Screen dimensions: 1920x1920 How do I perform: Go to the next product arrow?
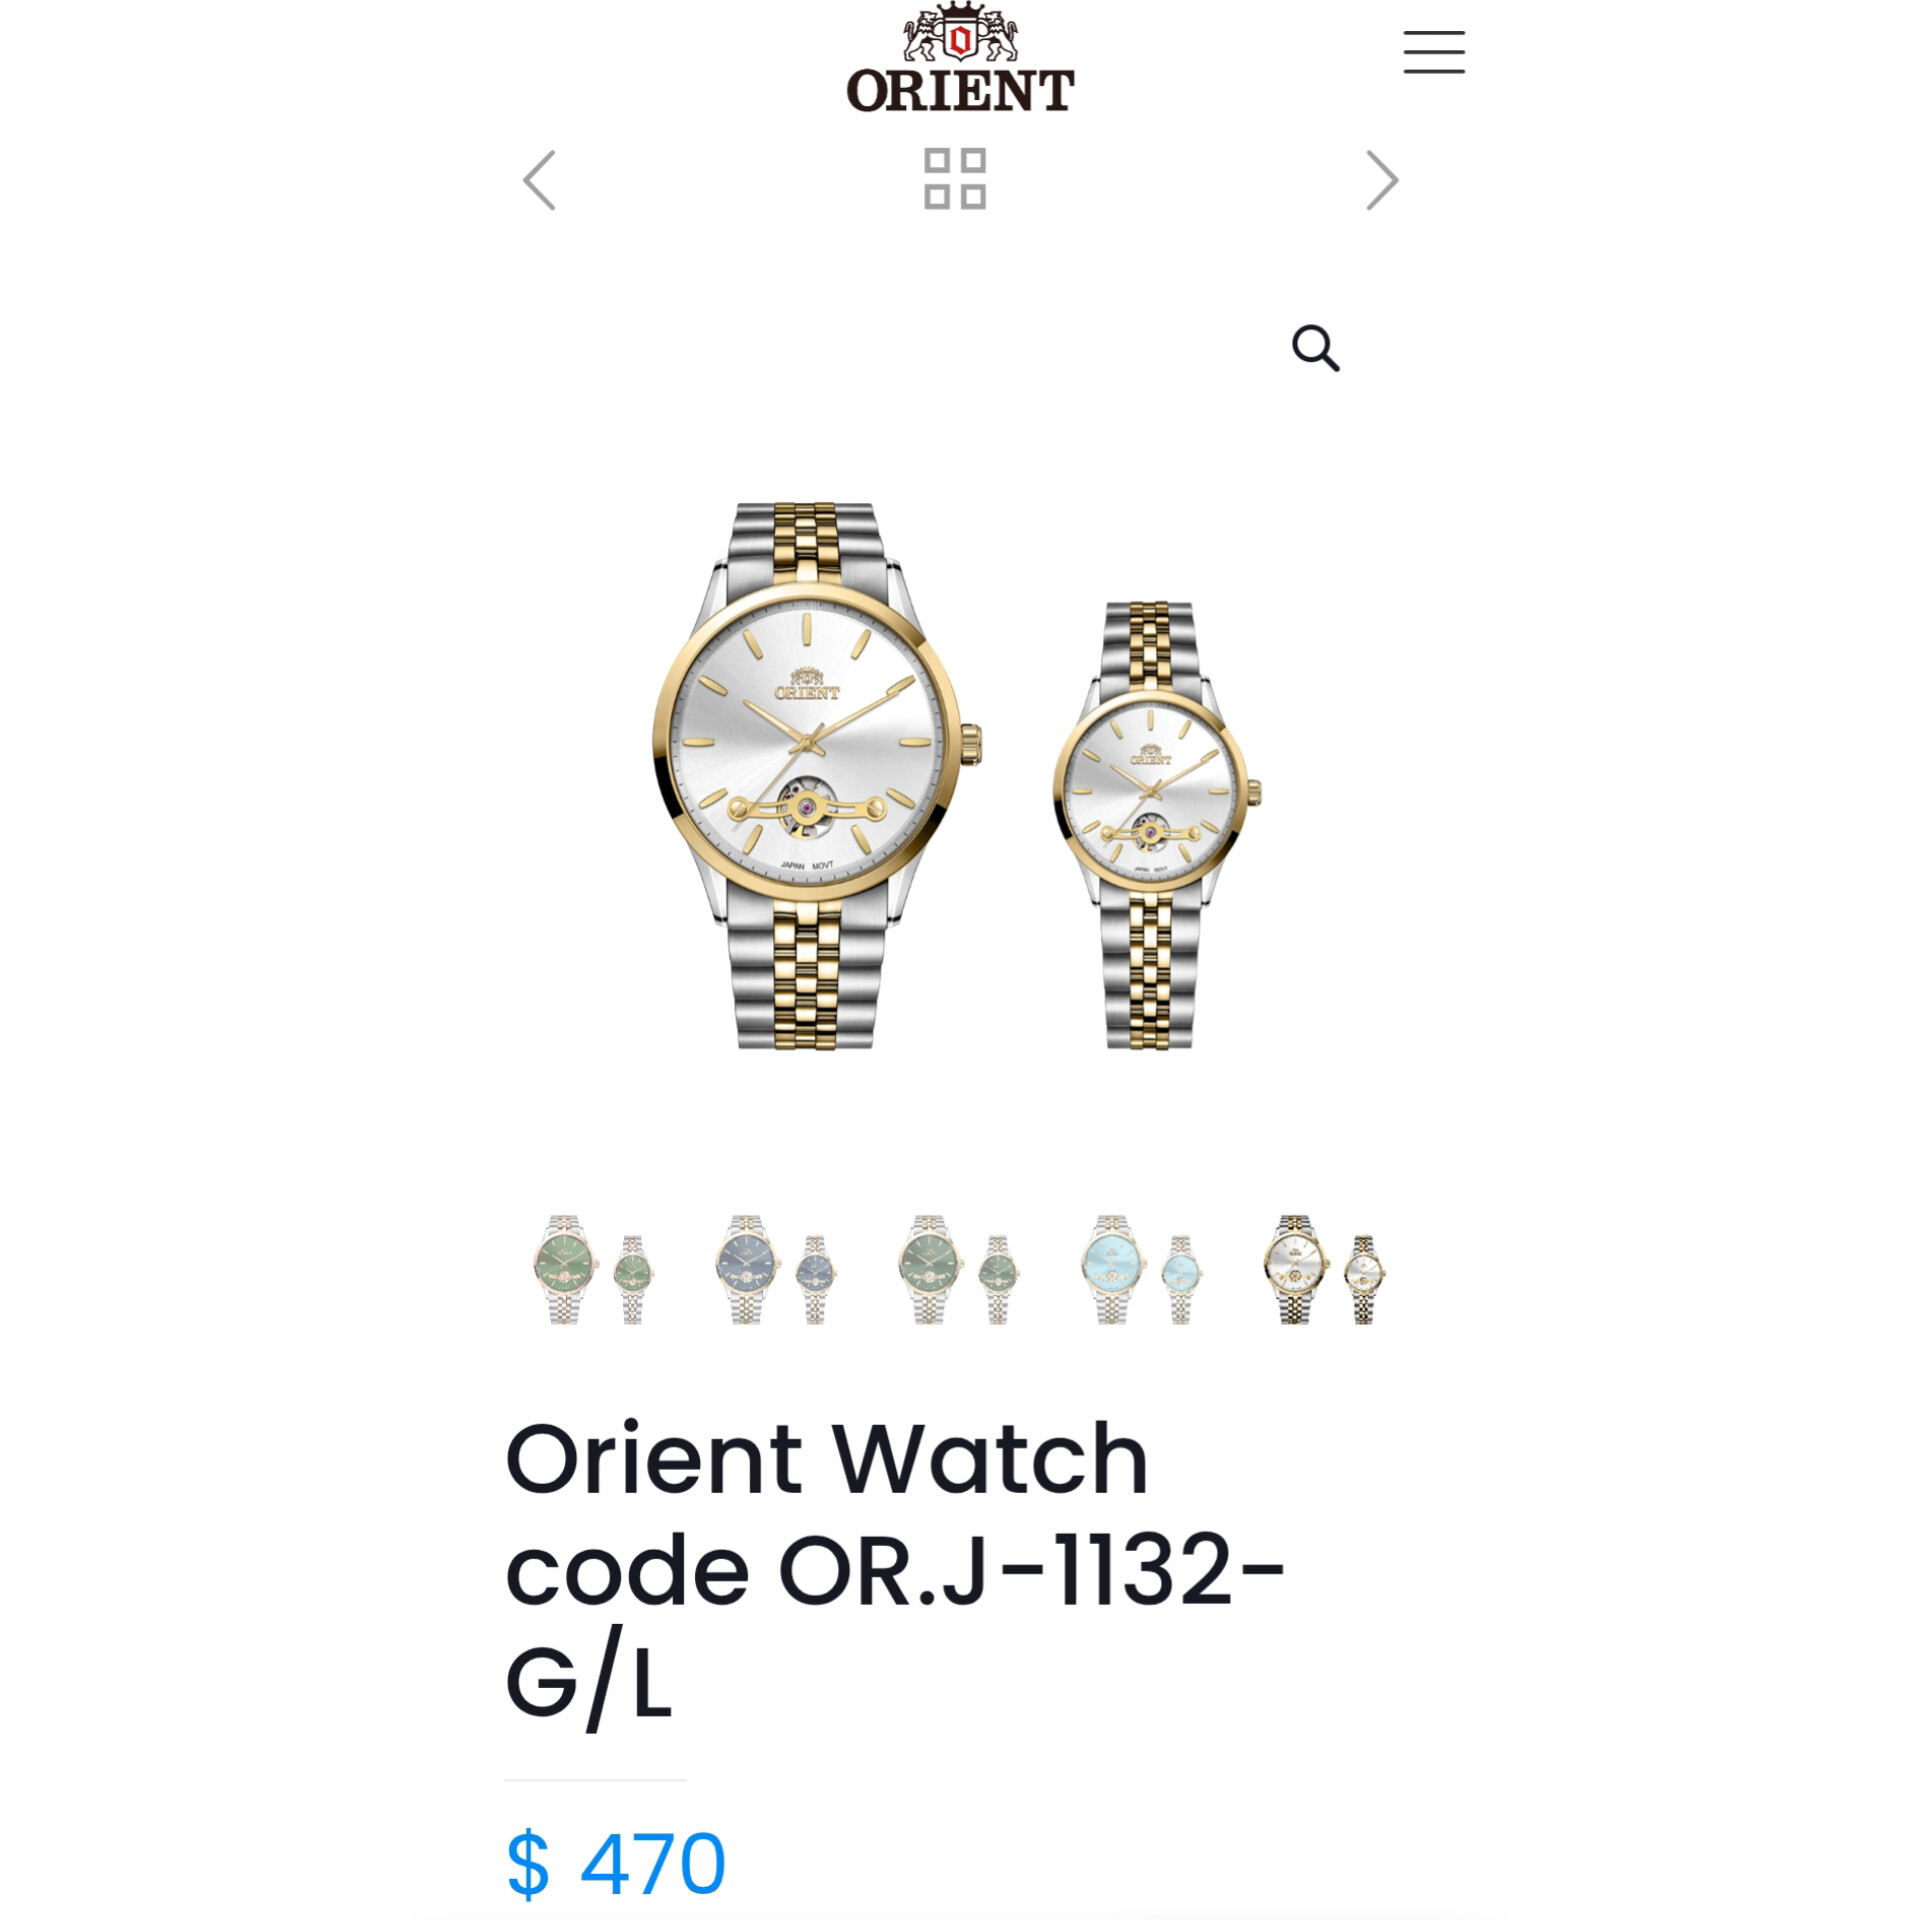(x=1381, y=180)
